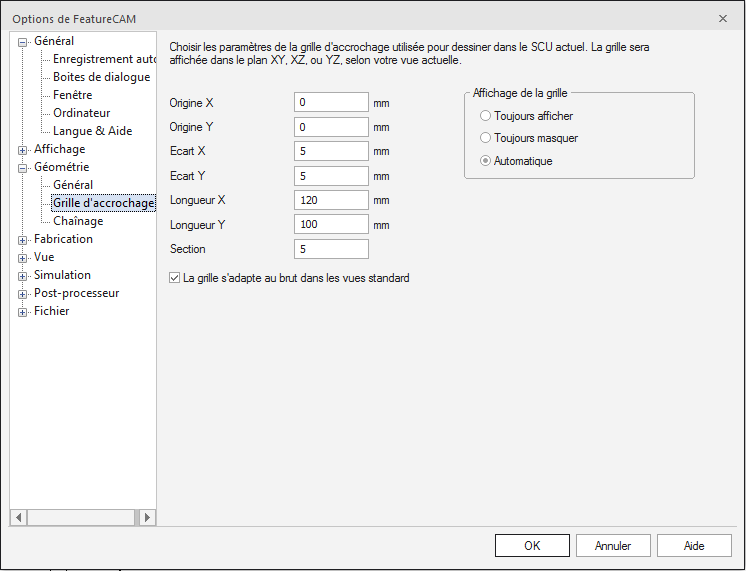The image size is (746, 571).
Task: Click the tree horizontal scrollbar thumb
Action: coord(81,517)
